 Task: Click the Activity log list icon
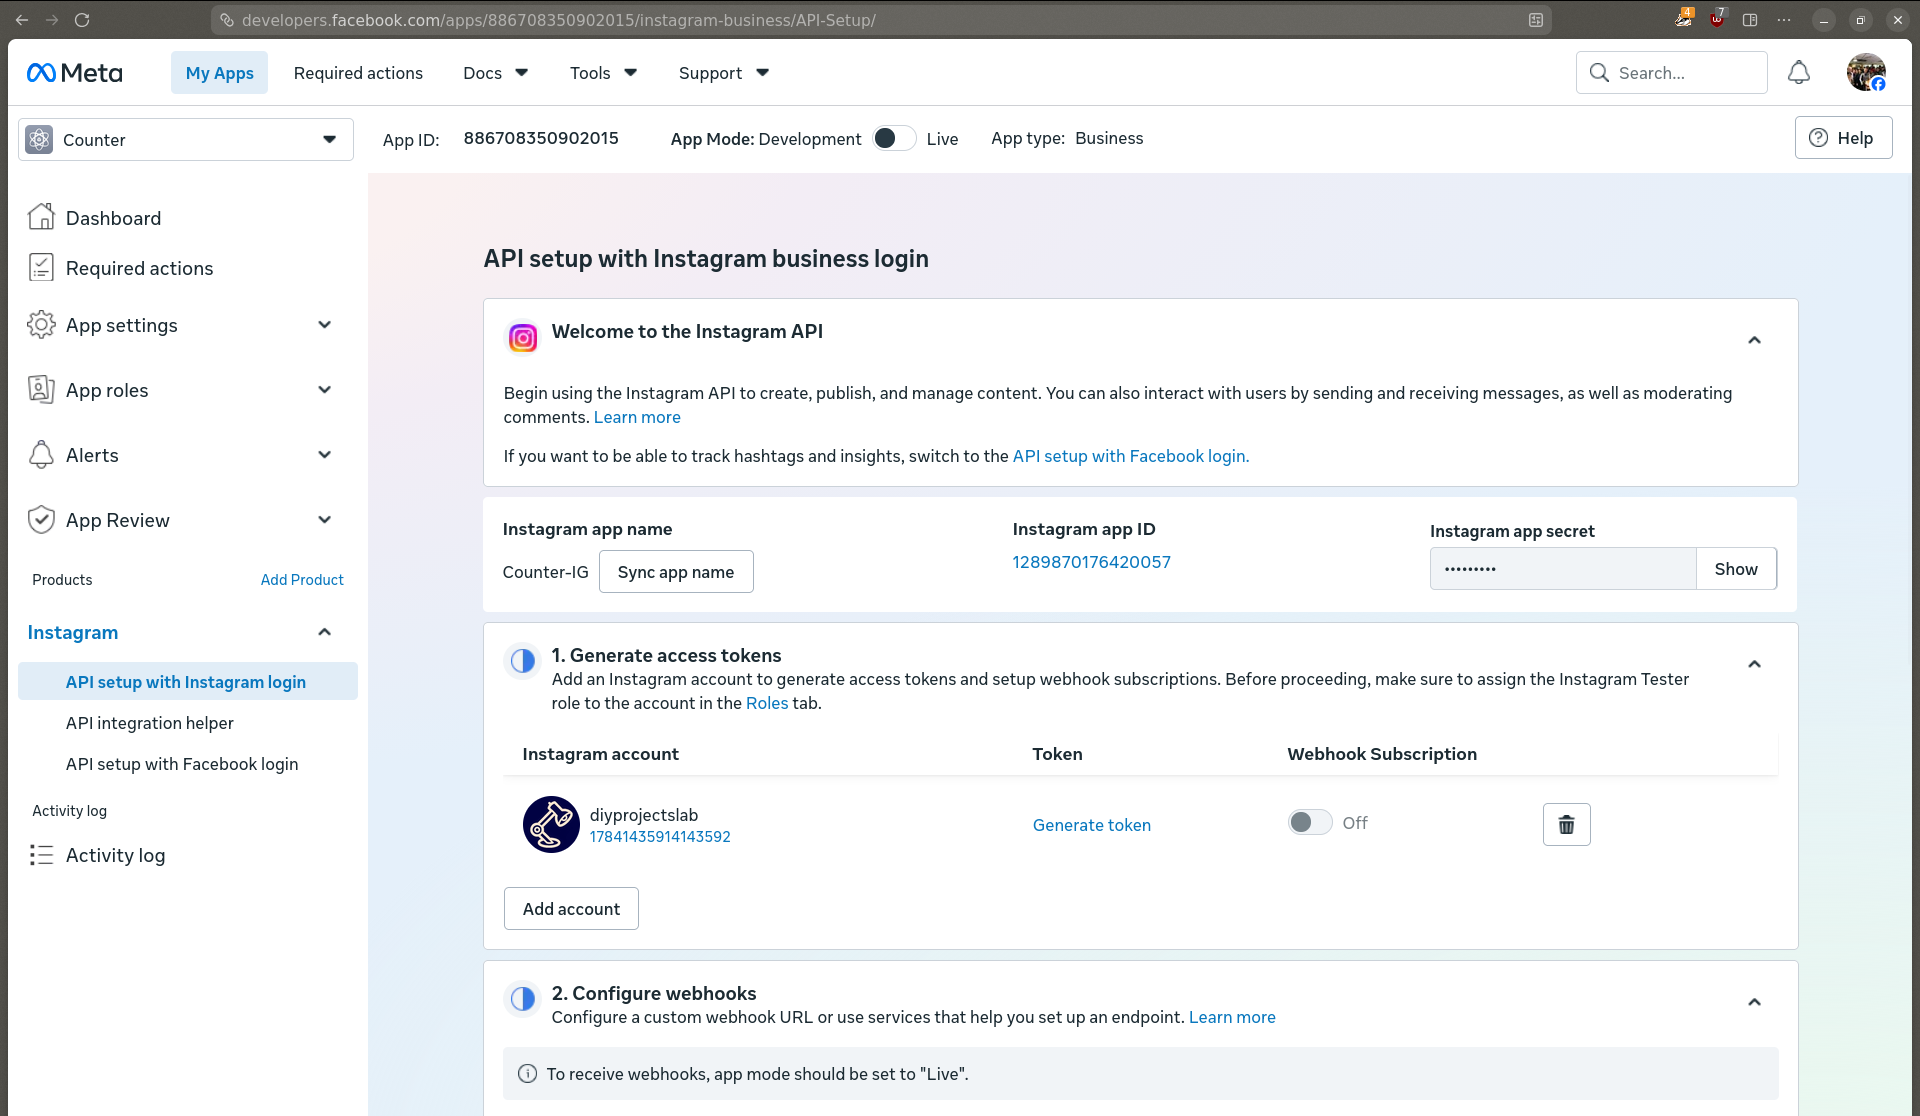click(x=41, y=855)
